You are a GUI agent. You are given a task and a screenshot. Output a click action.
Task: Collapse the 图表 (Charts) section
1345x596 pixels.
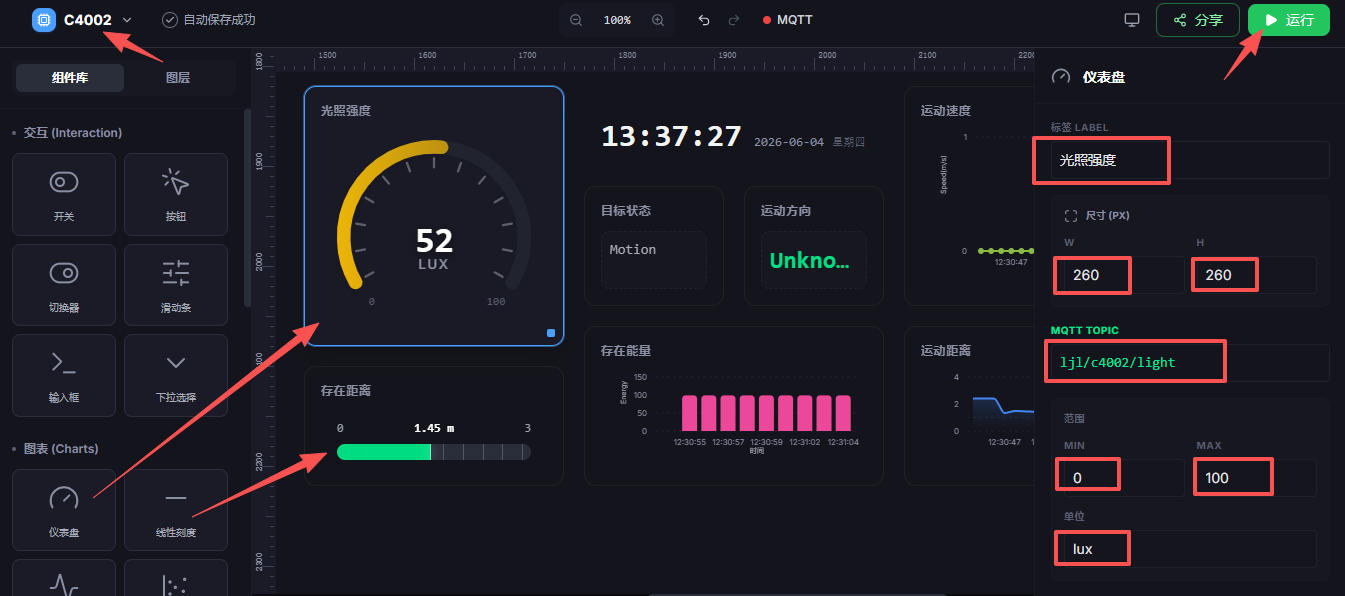click(x=55, y=448)
